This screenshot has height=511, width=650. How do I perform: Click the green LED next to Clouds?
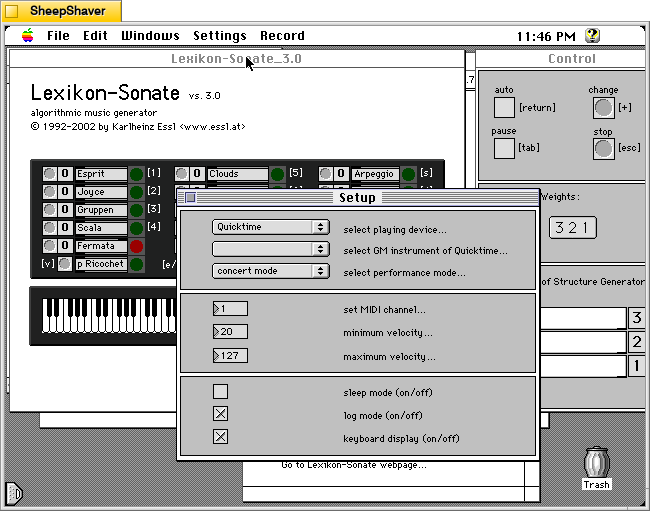[277, 174]
